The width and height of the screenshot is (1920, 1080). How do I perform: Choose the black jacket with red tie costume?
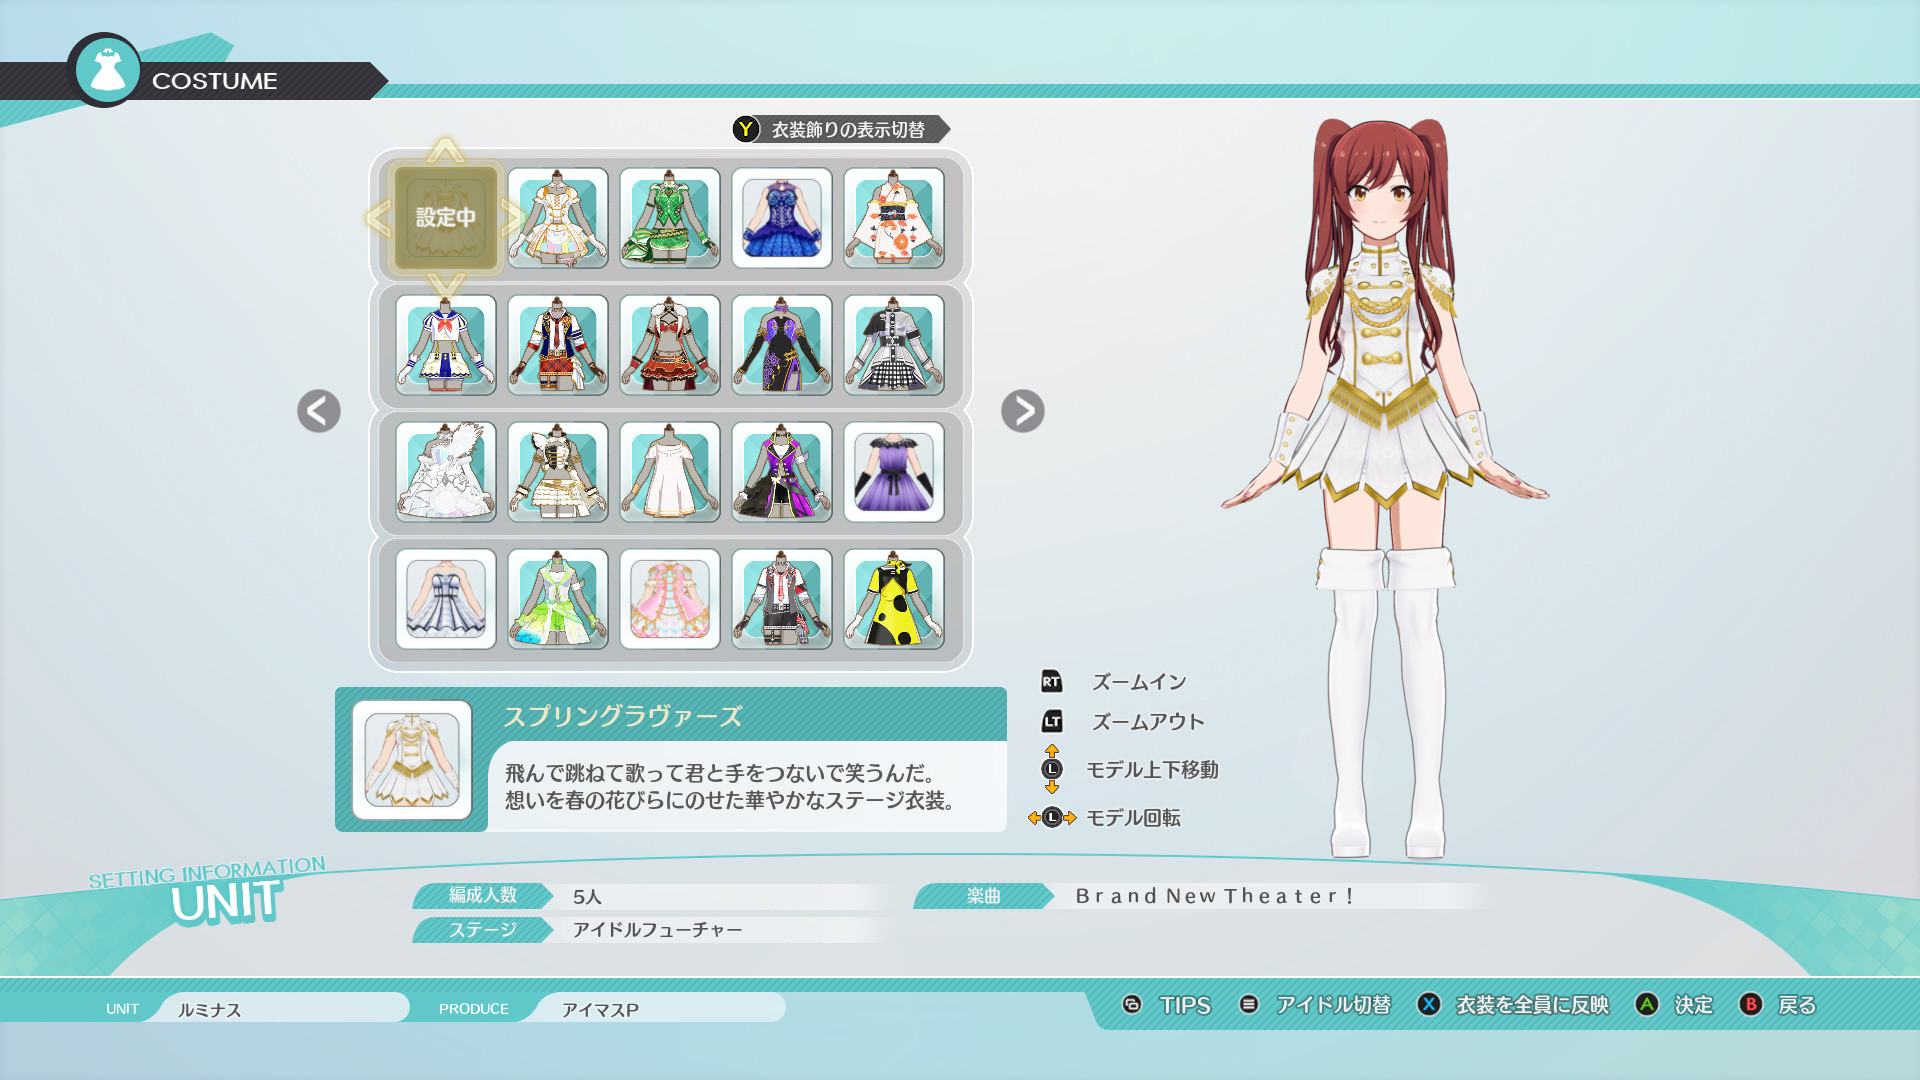tap(782, 599)
